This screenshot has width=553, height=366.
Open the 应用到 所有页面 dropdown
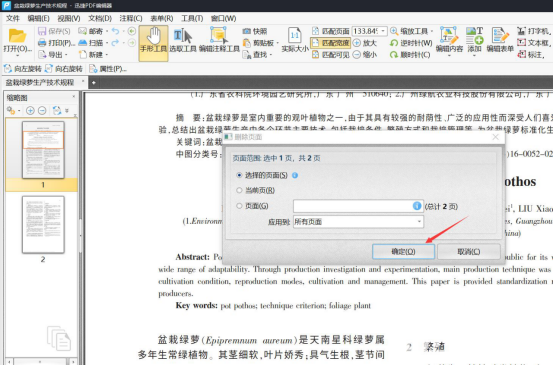click(358, 222)
